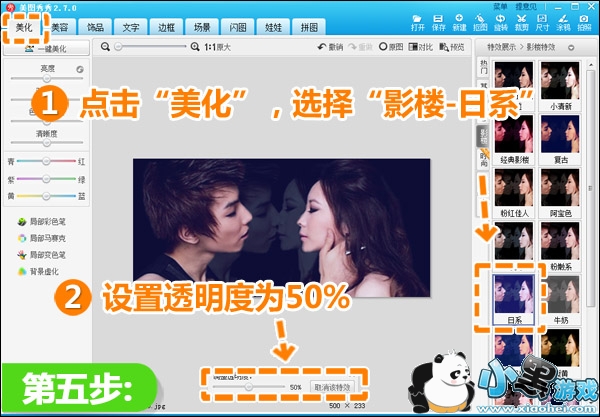600x417 pixels.
Task: Open the 菜单 menu
Action: coord(500,6)
